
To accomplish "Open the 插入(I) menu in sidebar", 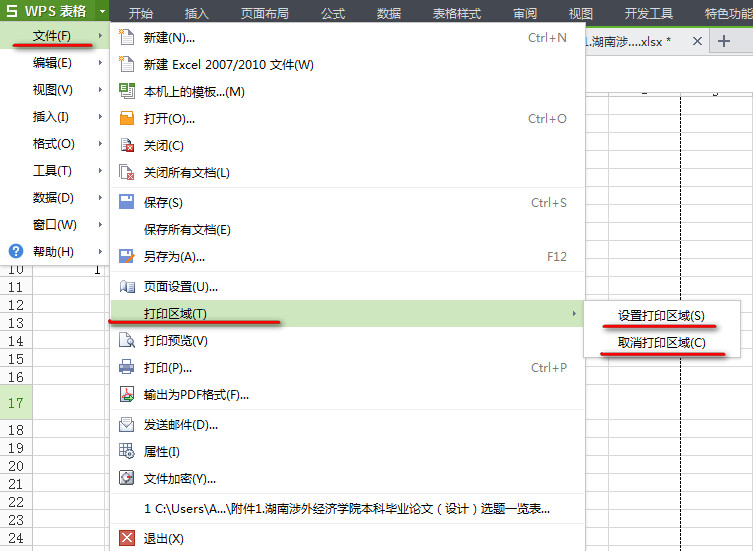I will pyautogui.click(x=54, y=116).
